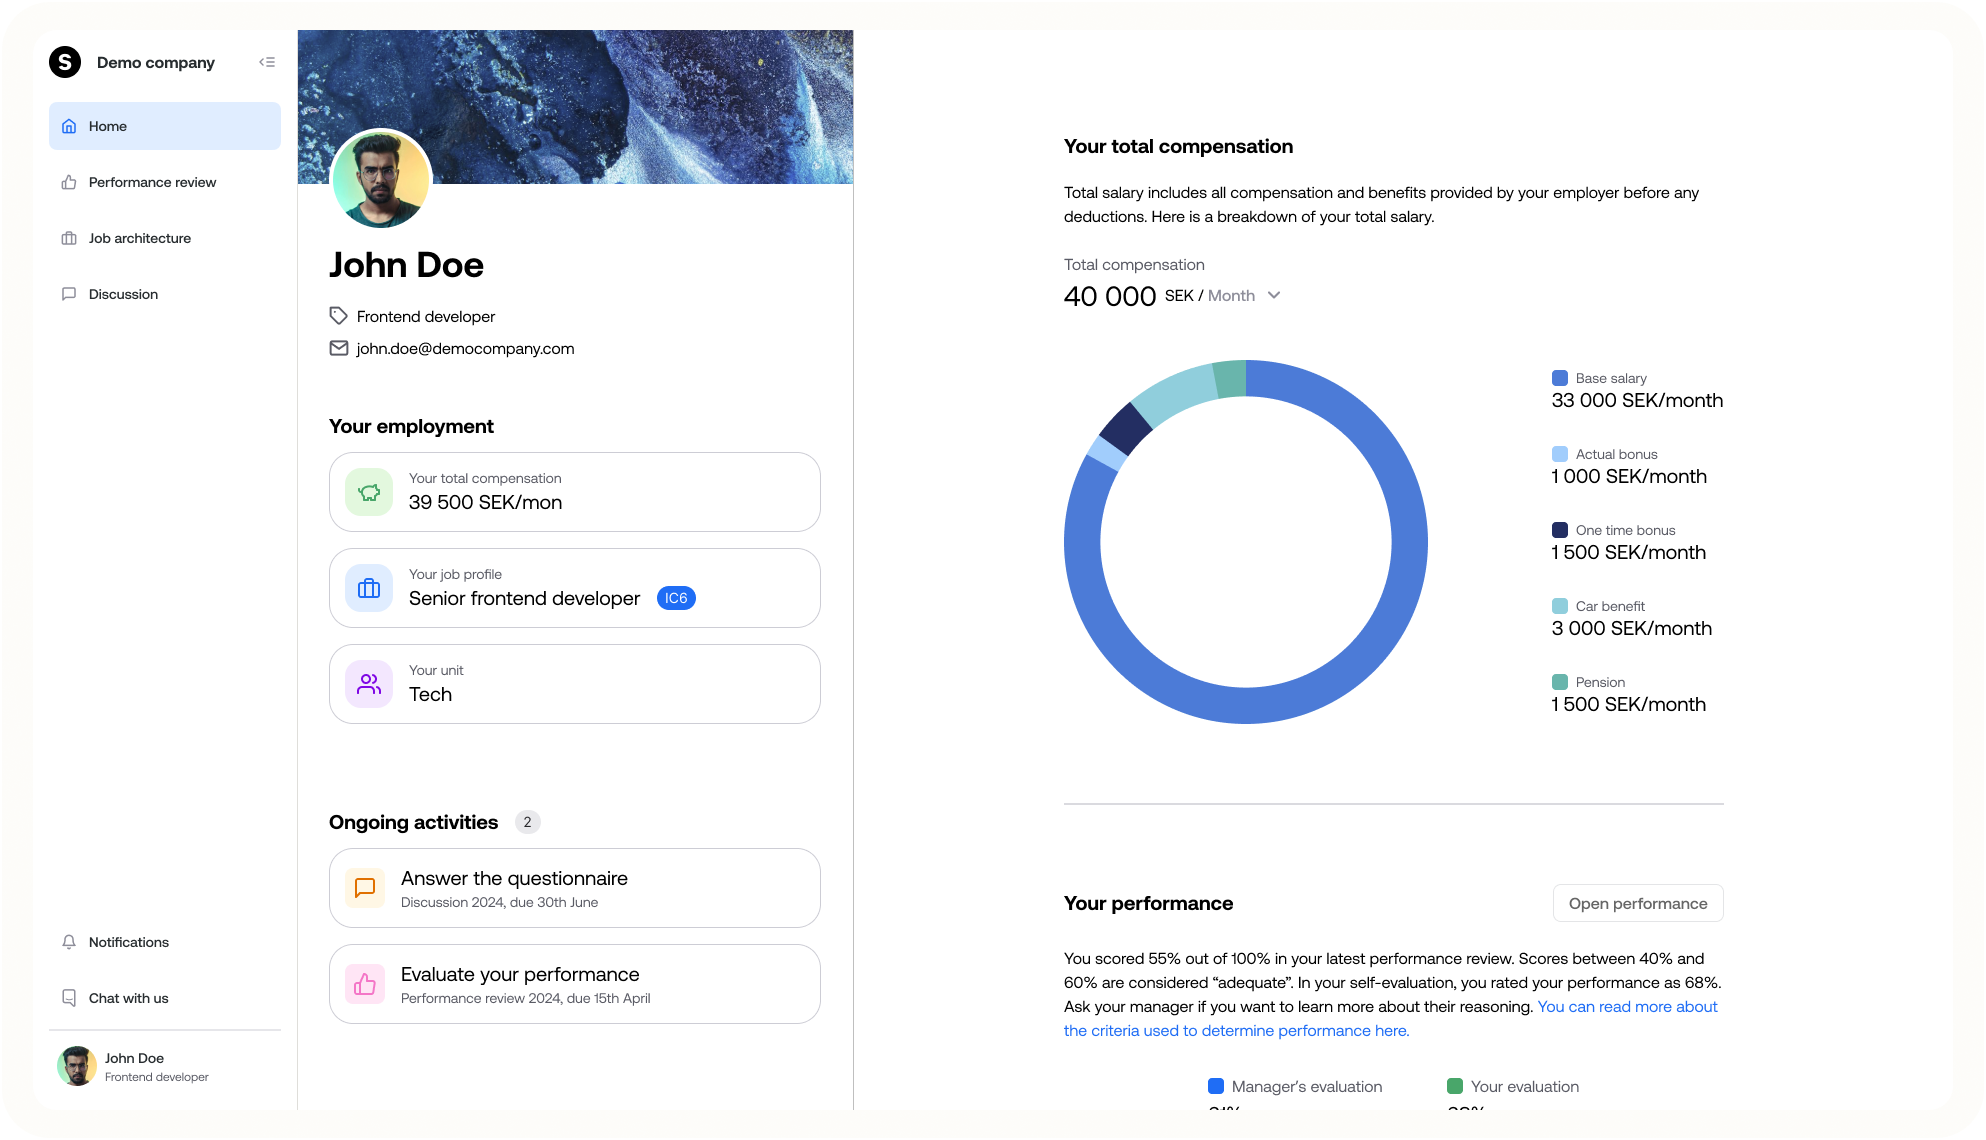Click the pink thumbs-up evaluate icon
1986x1140 pixels.
[365, 984]
